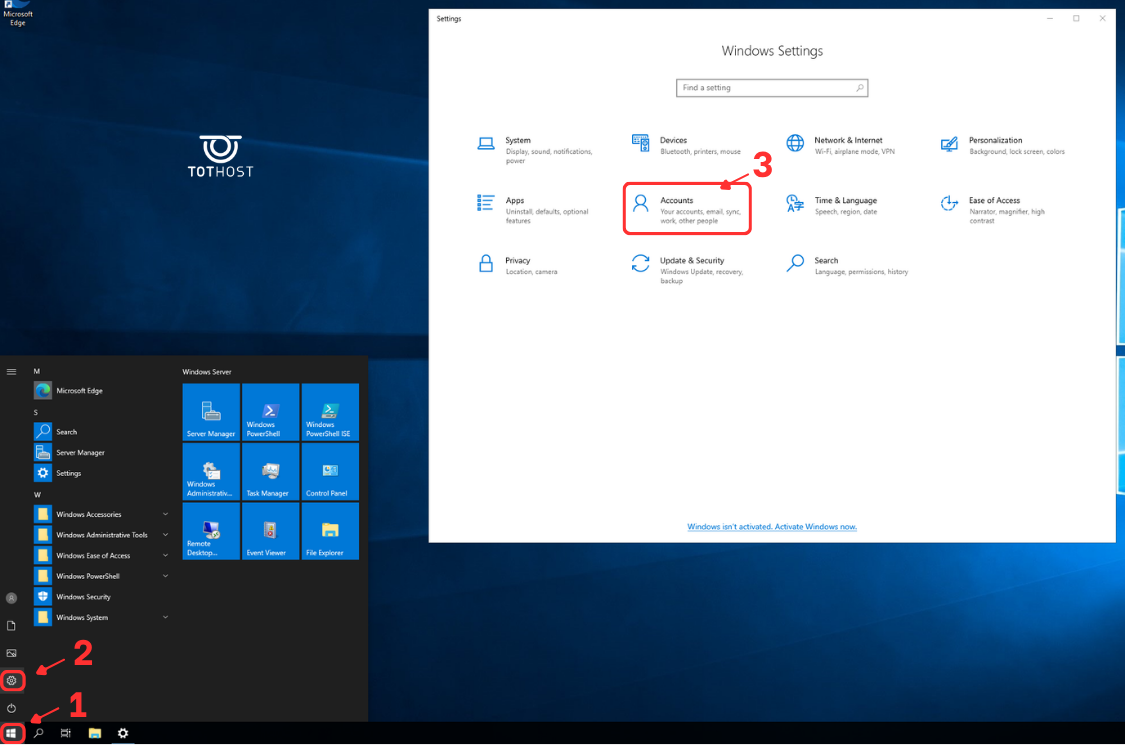Open Control Panel tile
Image resolution: width=1125 pixels, height=745 pixels.
click(x=330, y=472)
